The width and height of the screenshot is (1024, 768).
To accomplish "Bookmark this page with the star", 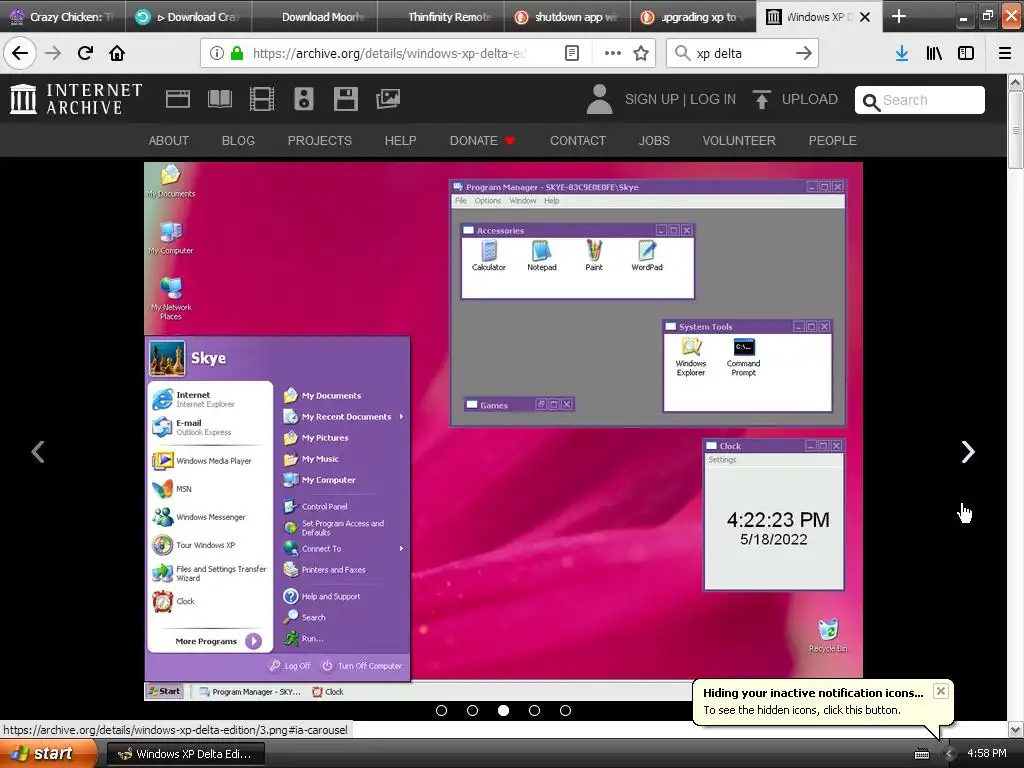I will click(x=641, y=54).
